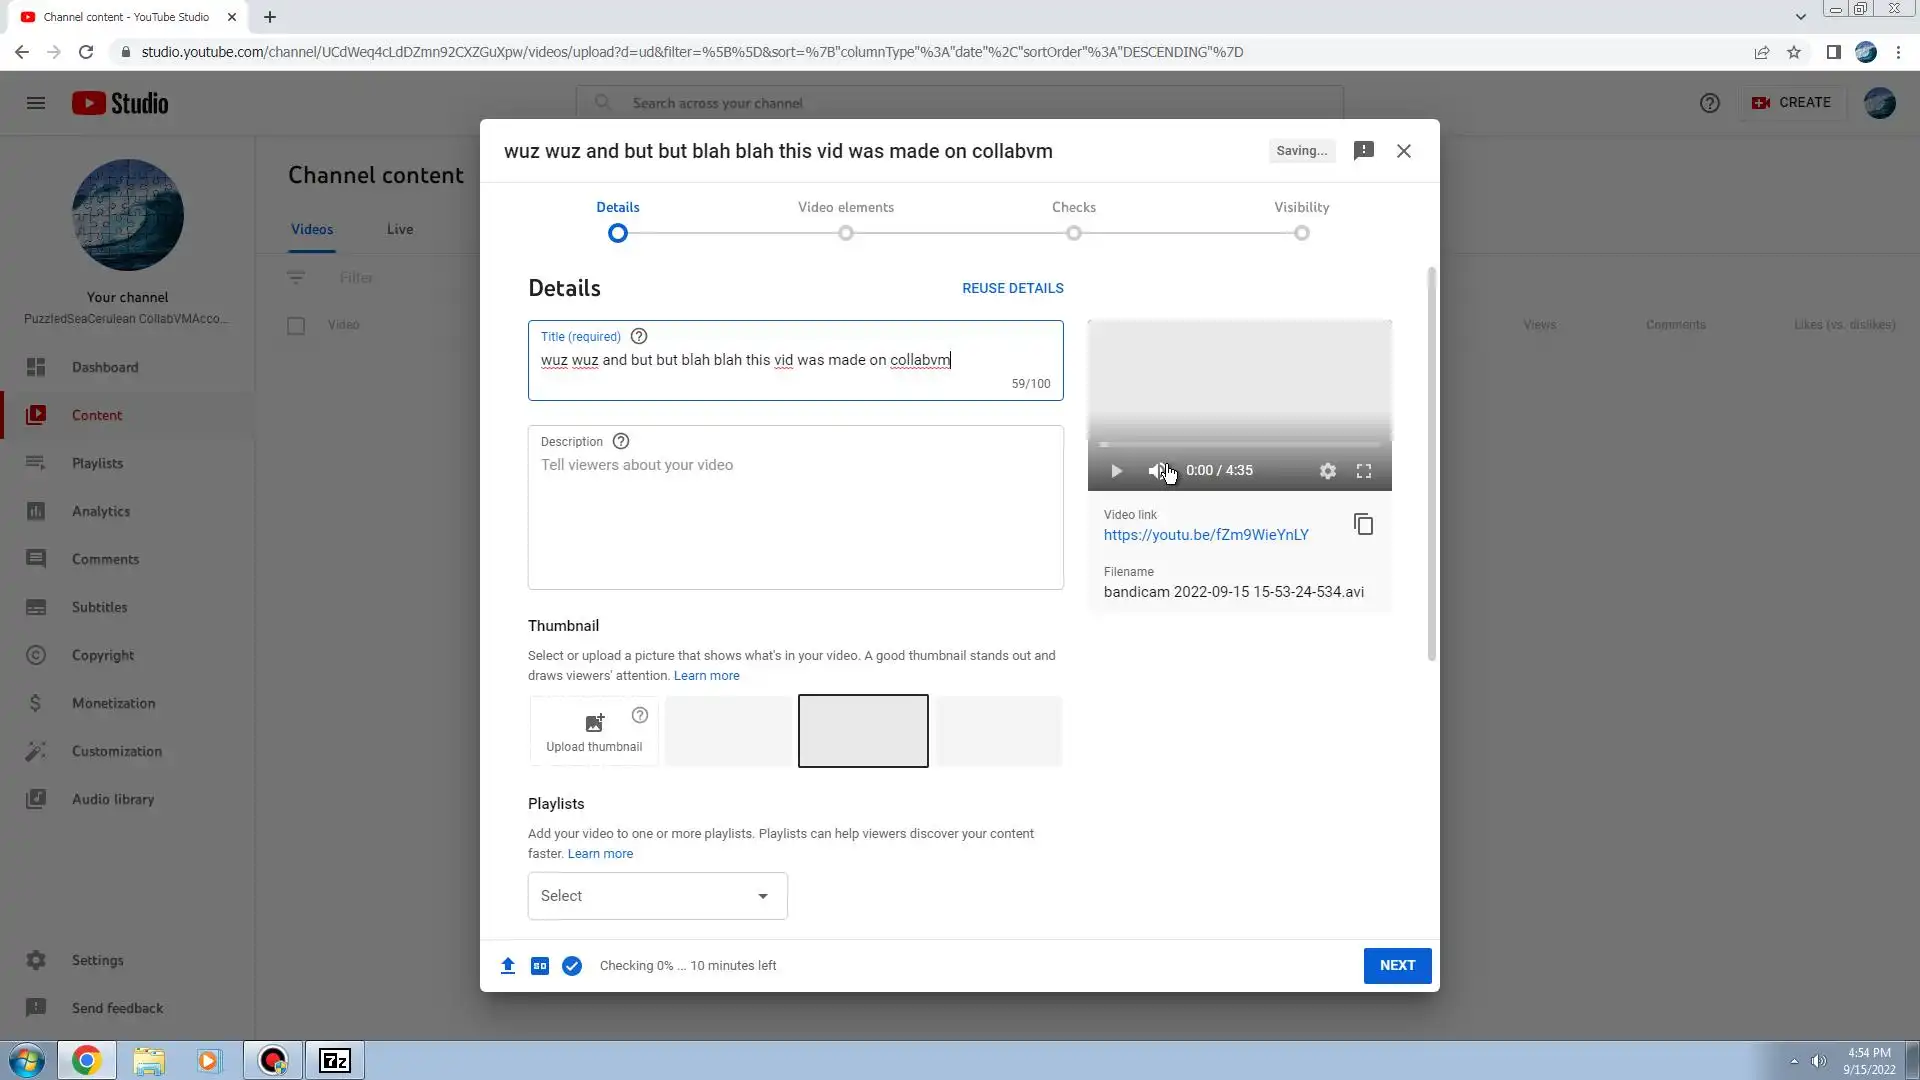Open the CREATE dropdown button
The height and width of the screenshot is (1080, 1920).
[1792, 103]
